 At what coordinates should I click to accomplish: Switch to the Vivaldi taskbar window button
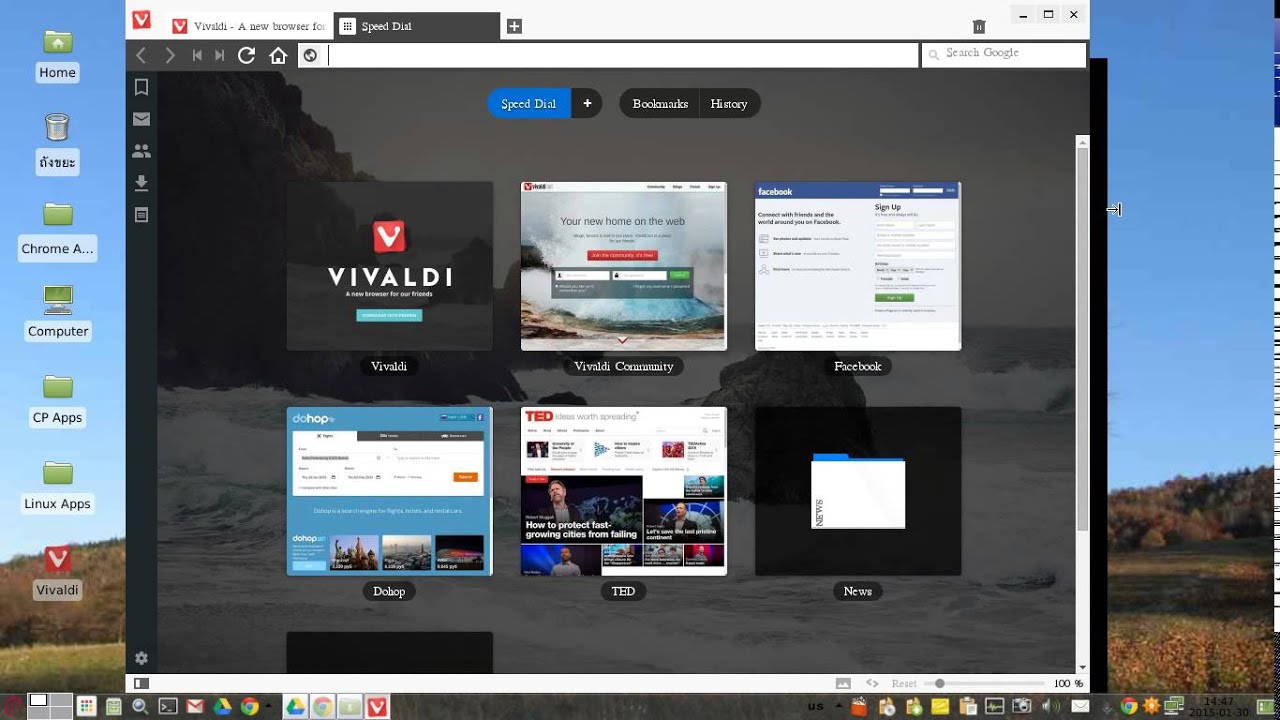point(377,707)
